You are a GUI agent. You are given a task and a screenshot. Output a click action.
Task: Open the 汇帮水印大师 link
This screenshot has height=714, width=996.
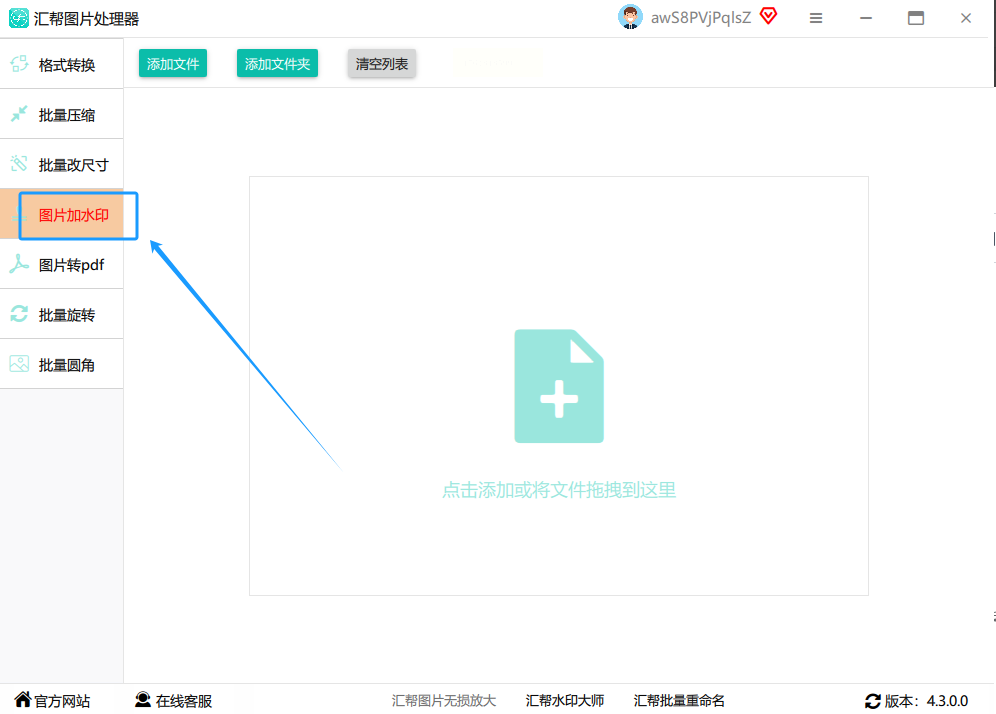(x=565, y=701)
